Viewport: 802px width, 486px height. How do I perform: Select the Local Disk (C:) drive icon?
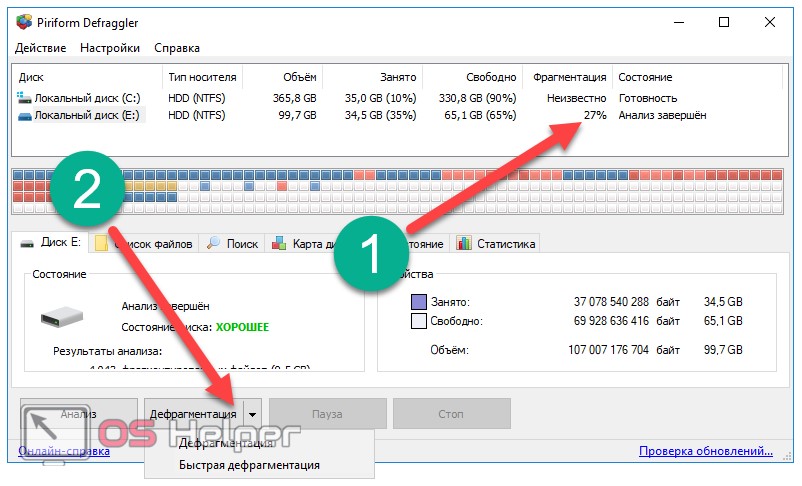24,98
